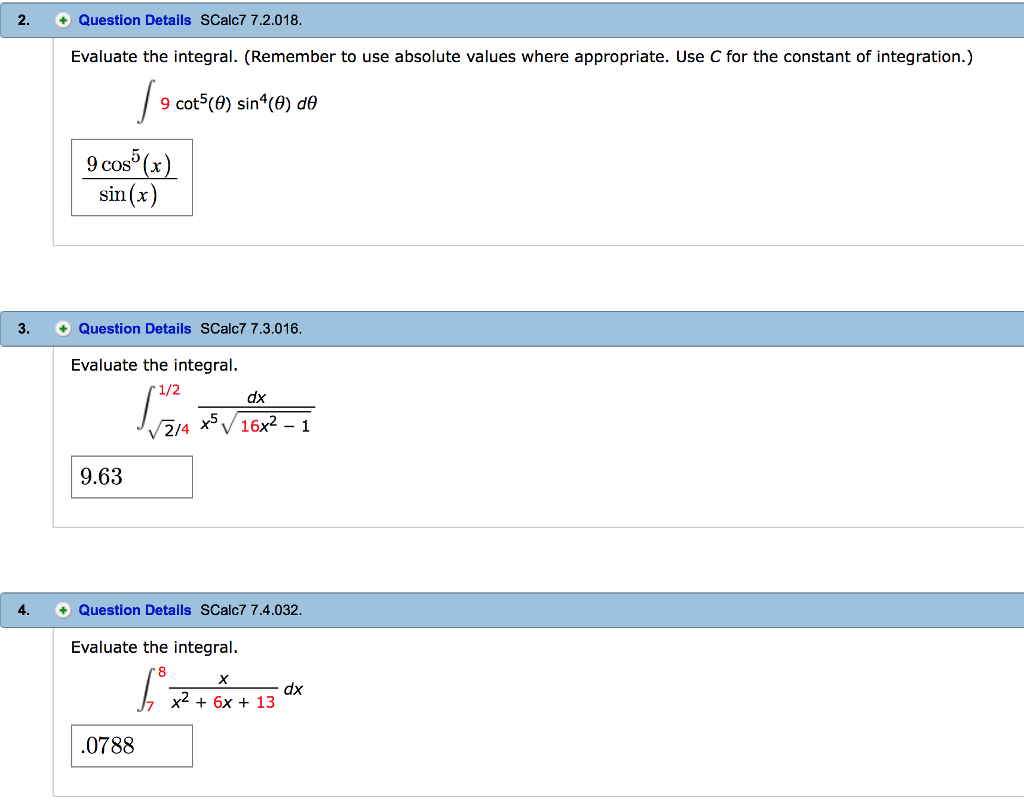1024x801 pixels.
Task: Click the blue header bar of question 4
Action: pos(600,610)
